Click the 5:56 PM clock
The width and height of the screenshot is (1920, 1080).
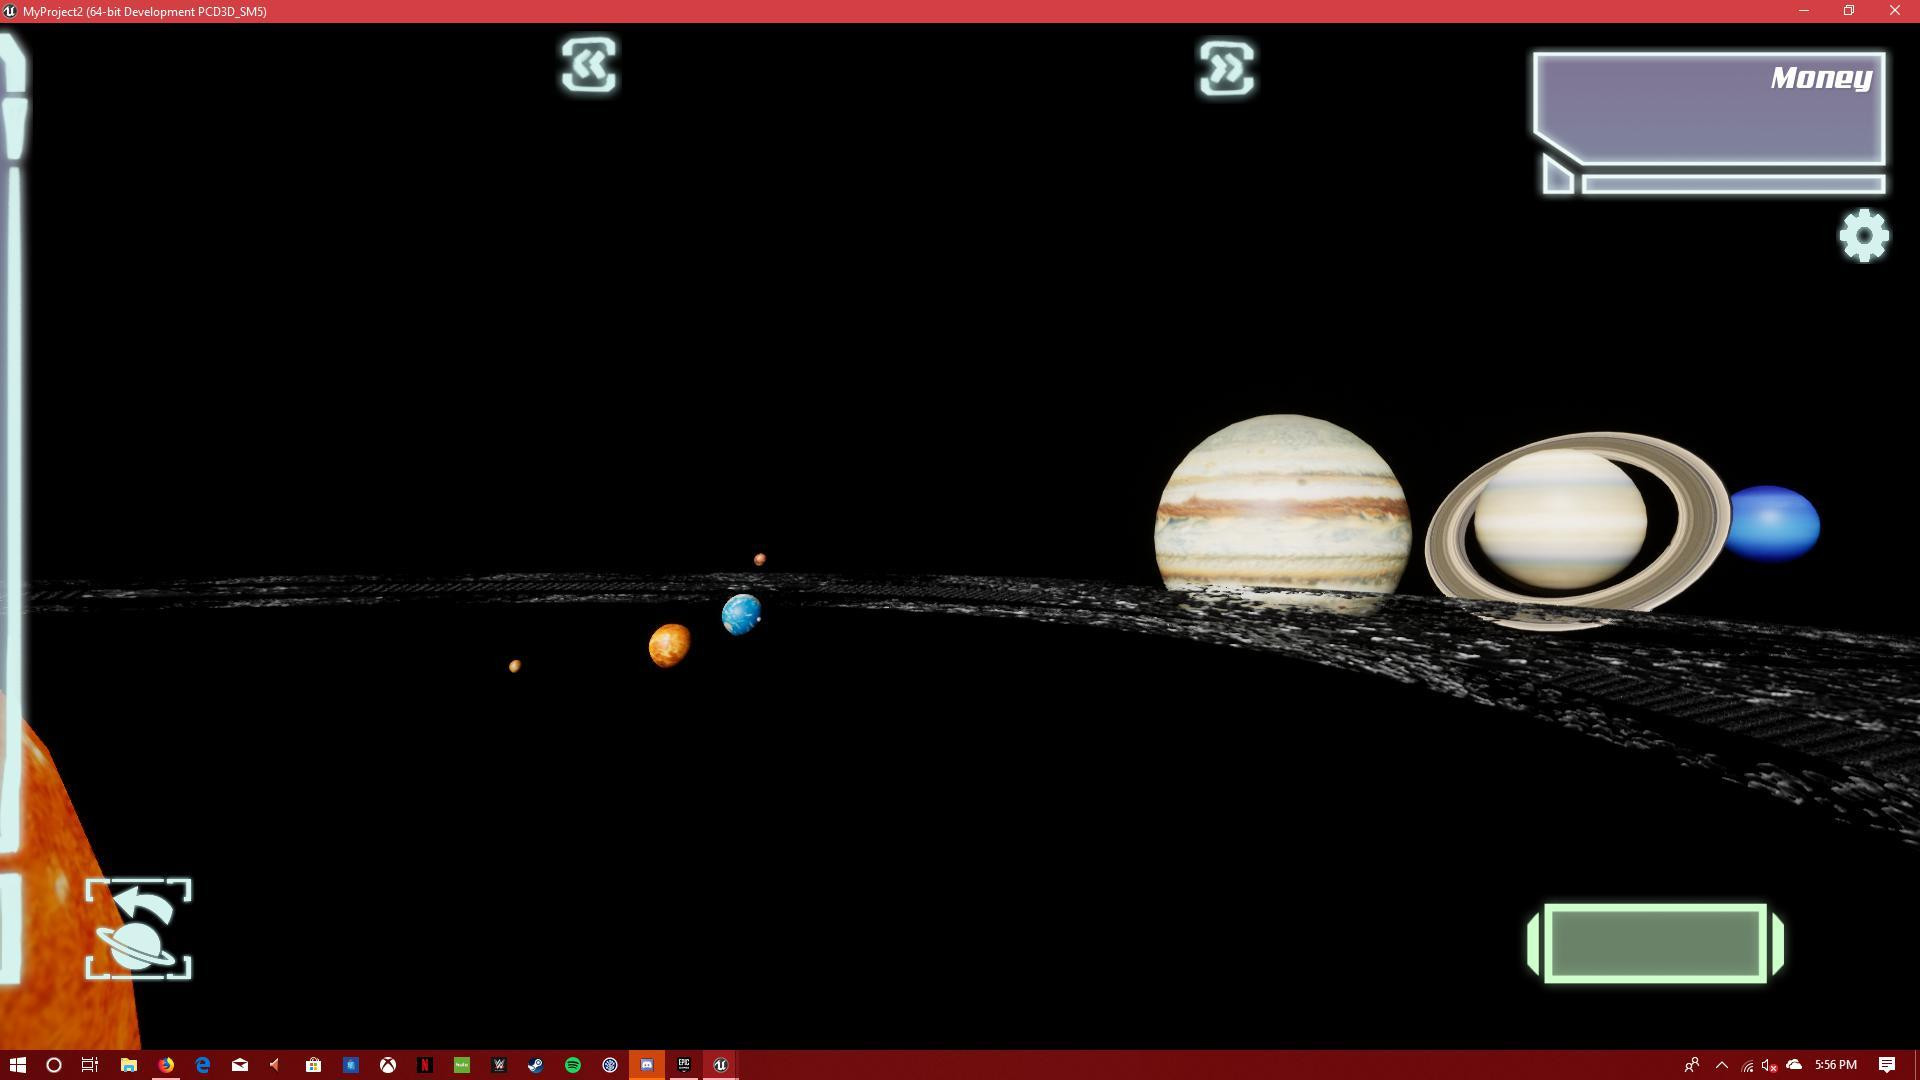tap(1836, 1065)
